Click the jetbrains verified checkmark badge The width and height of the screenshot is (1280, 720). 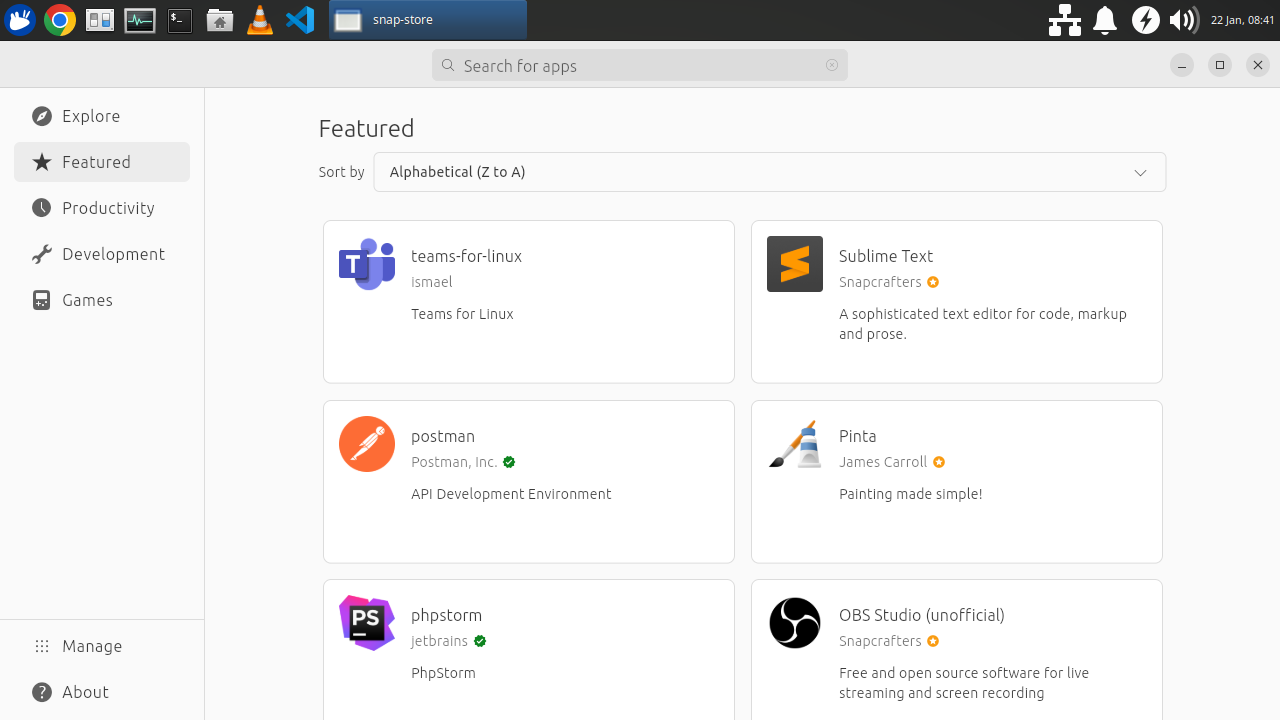tap(480, 641)
